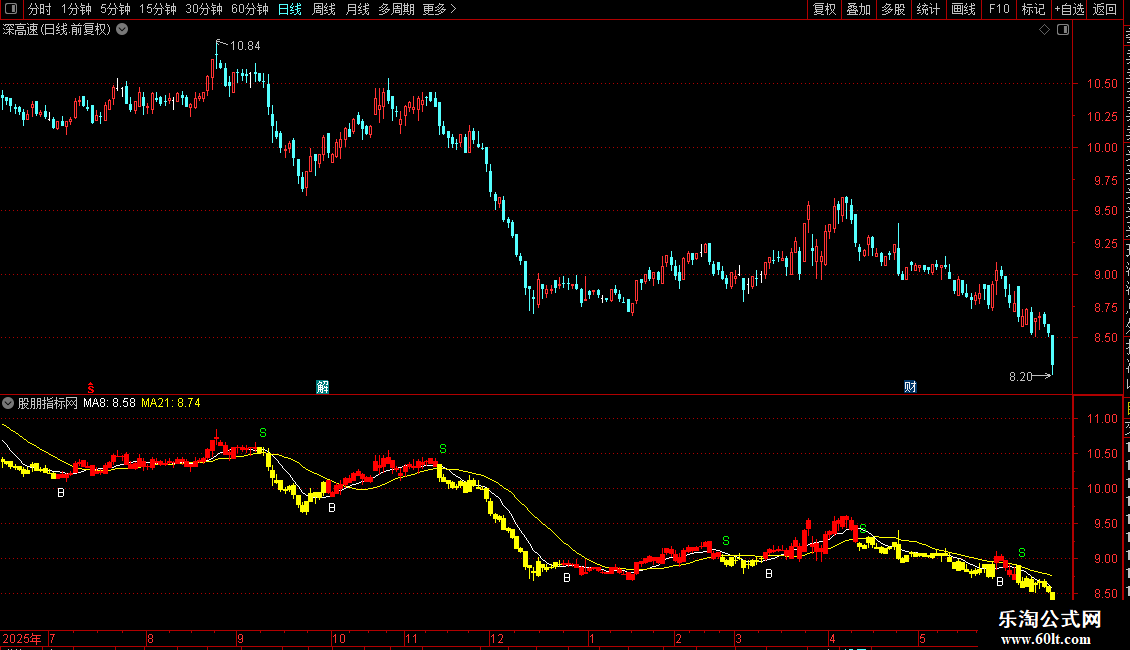Open the 统计 statistics button
Viewport: 1130px width, 650px height.
[927, 9]
